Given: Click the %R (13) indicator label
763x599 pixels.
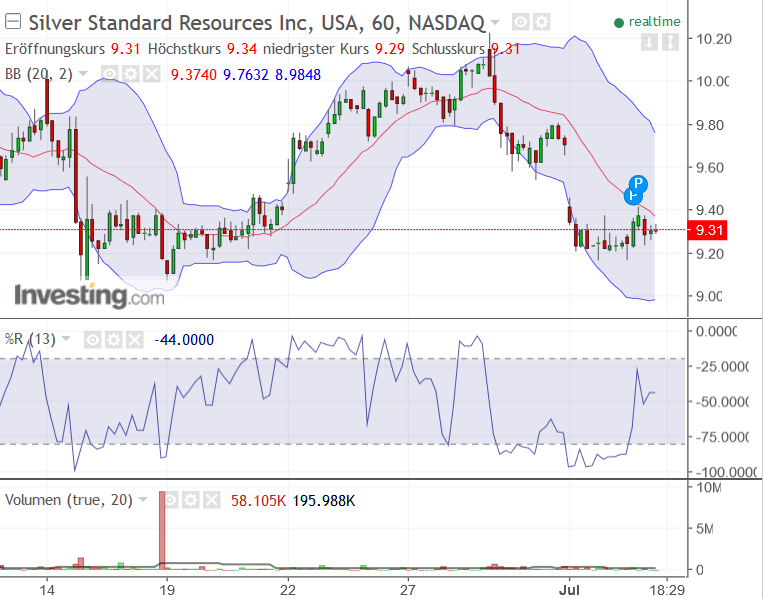Looking at the screenshot, I should [30, 339].
